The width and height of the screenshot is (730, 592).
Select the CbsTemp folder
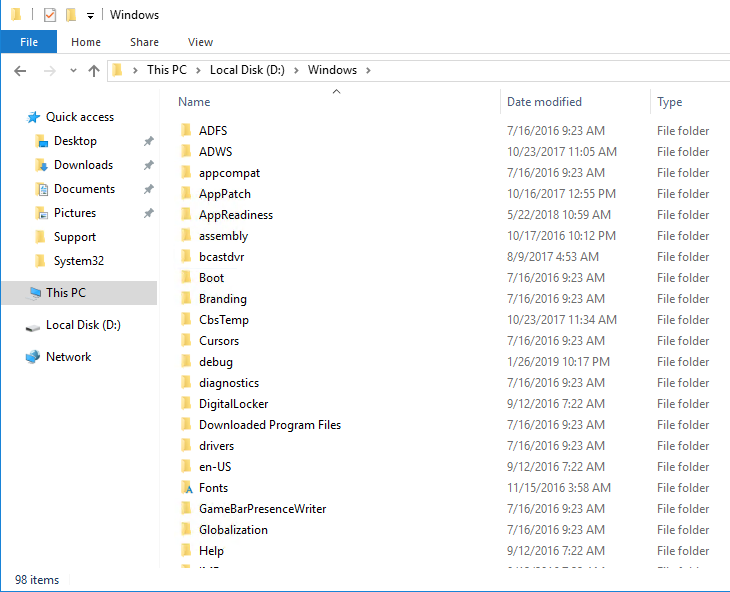[x=224, y=320]
